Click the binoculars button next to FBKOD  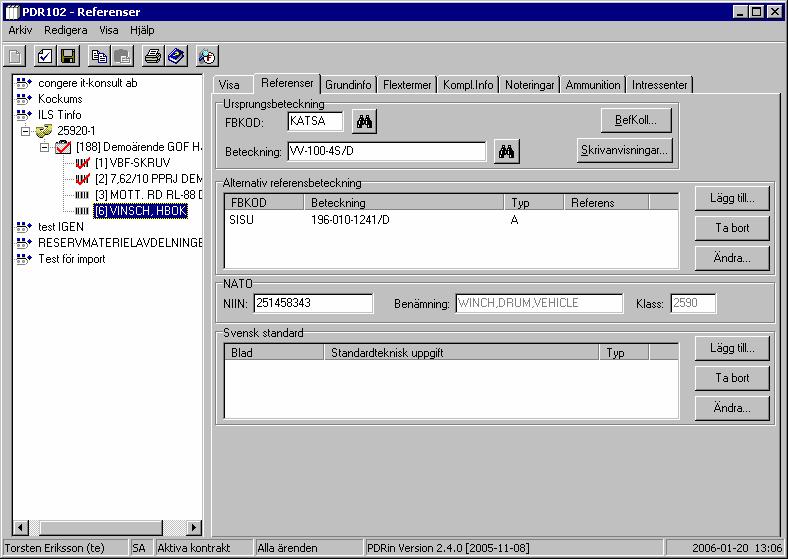coord(364,121)
